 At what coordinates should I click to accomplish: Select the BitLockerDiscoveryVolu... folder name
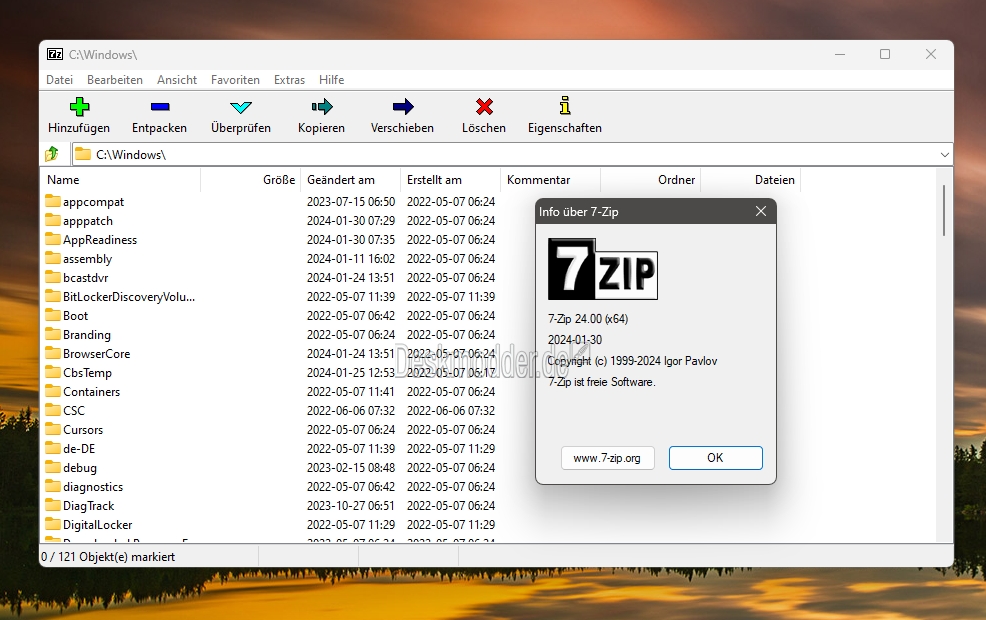tap(129, 297)
